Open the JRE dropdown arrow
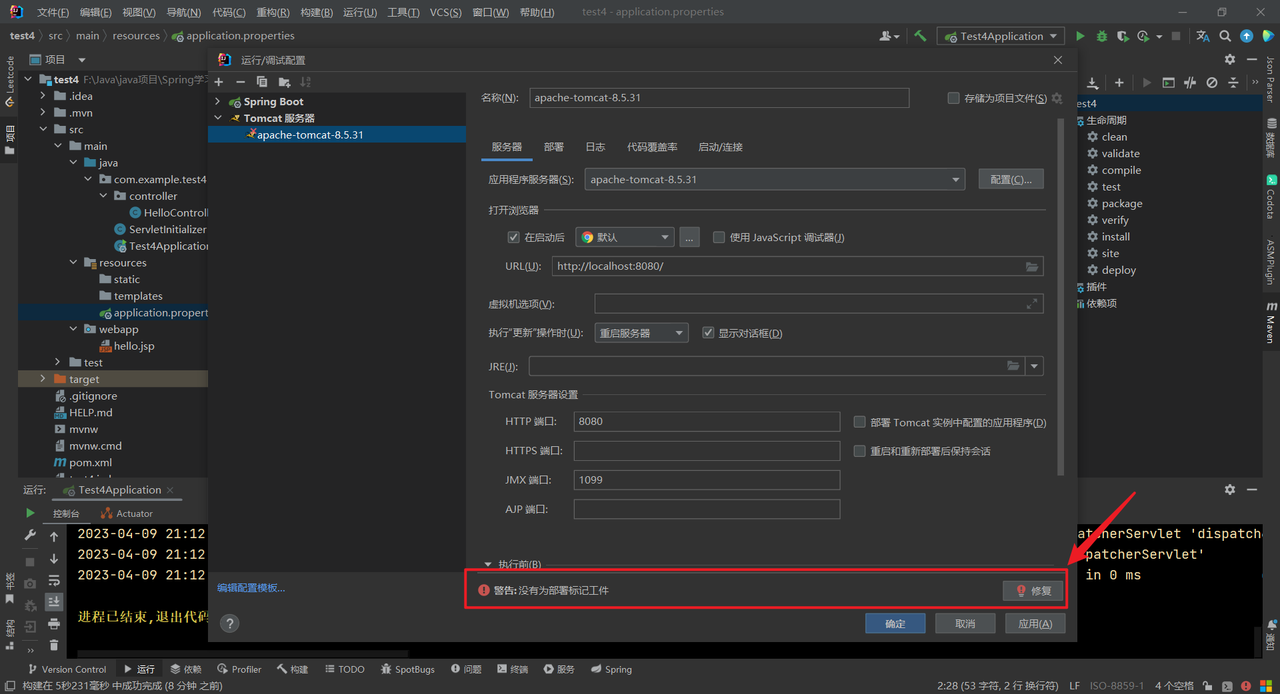 [1035, 367]
